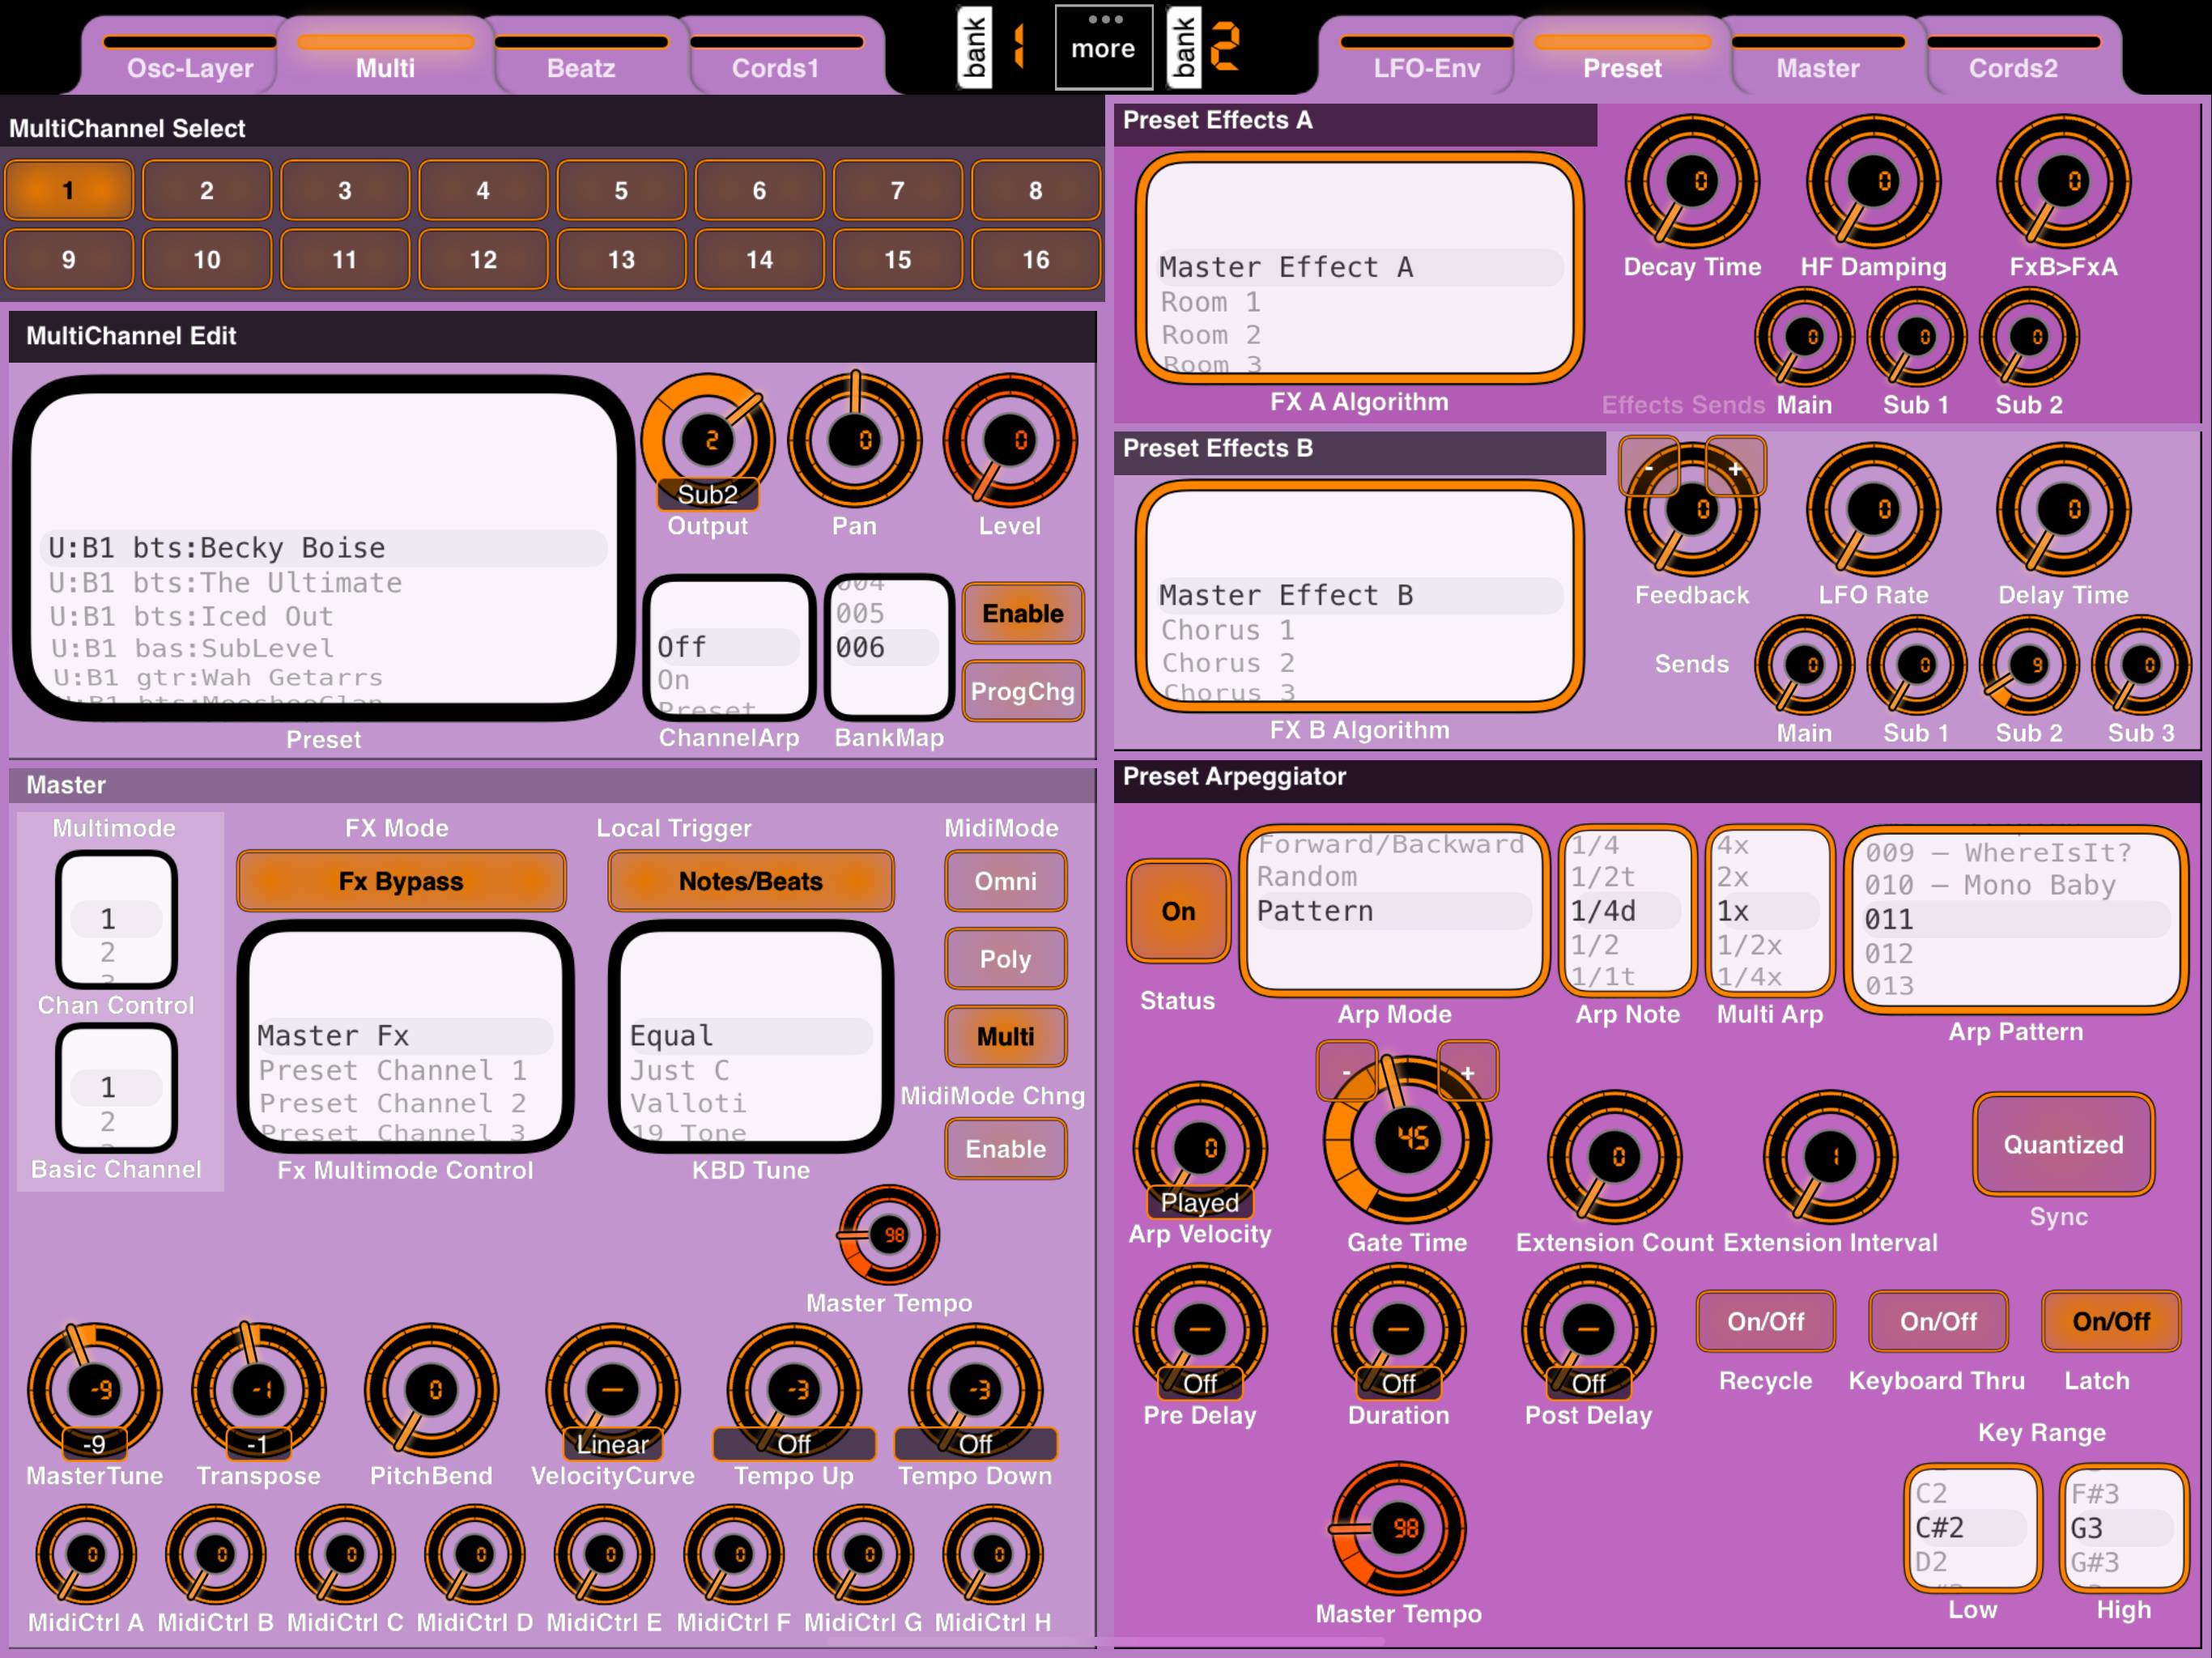Open the FX A Algorithm list
Viewport: 2212px width, 1658px height.
coord(1360,268)
